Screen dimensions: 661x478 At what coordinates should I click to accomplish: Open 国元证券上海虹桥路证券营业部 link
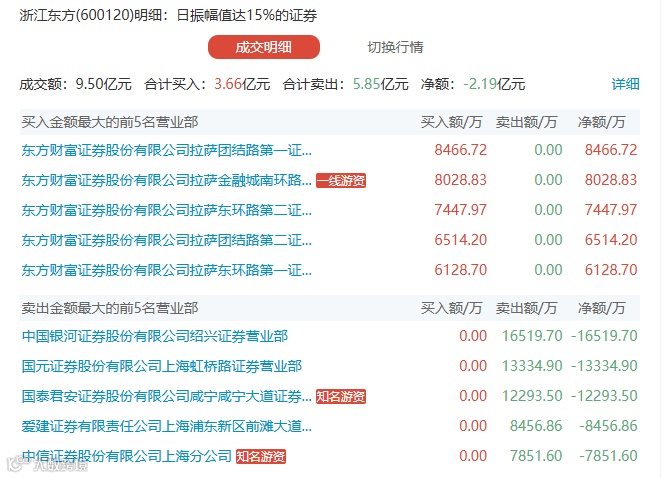click(162, 366)
